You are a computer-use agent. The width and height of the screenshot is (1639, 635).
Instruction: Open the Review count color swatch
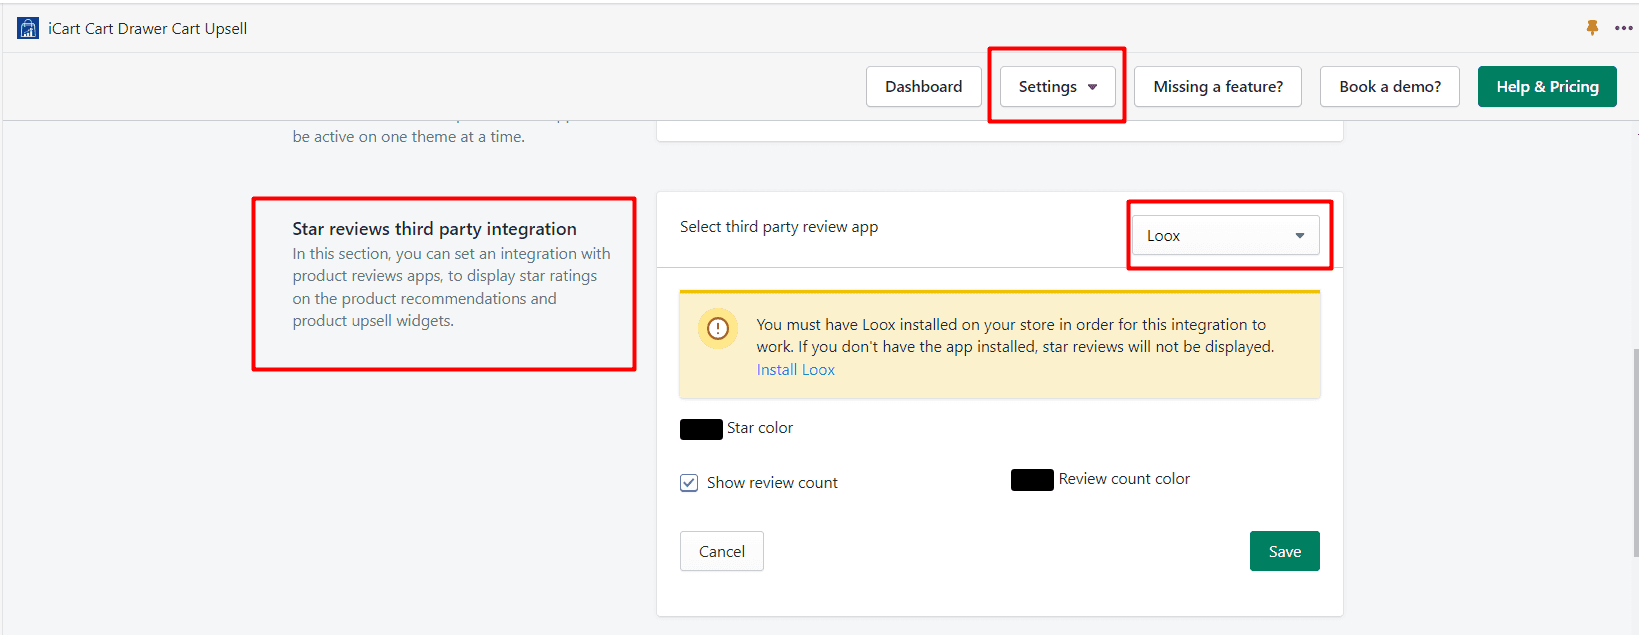point(1032,480)
